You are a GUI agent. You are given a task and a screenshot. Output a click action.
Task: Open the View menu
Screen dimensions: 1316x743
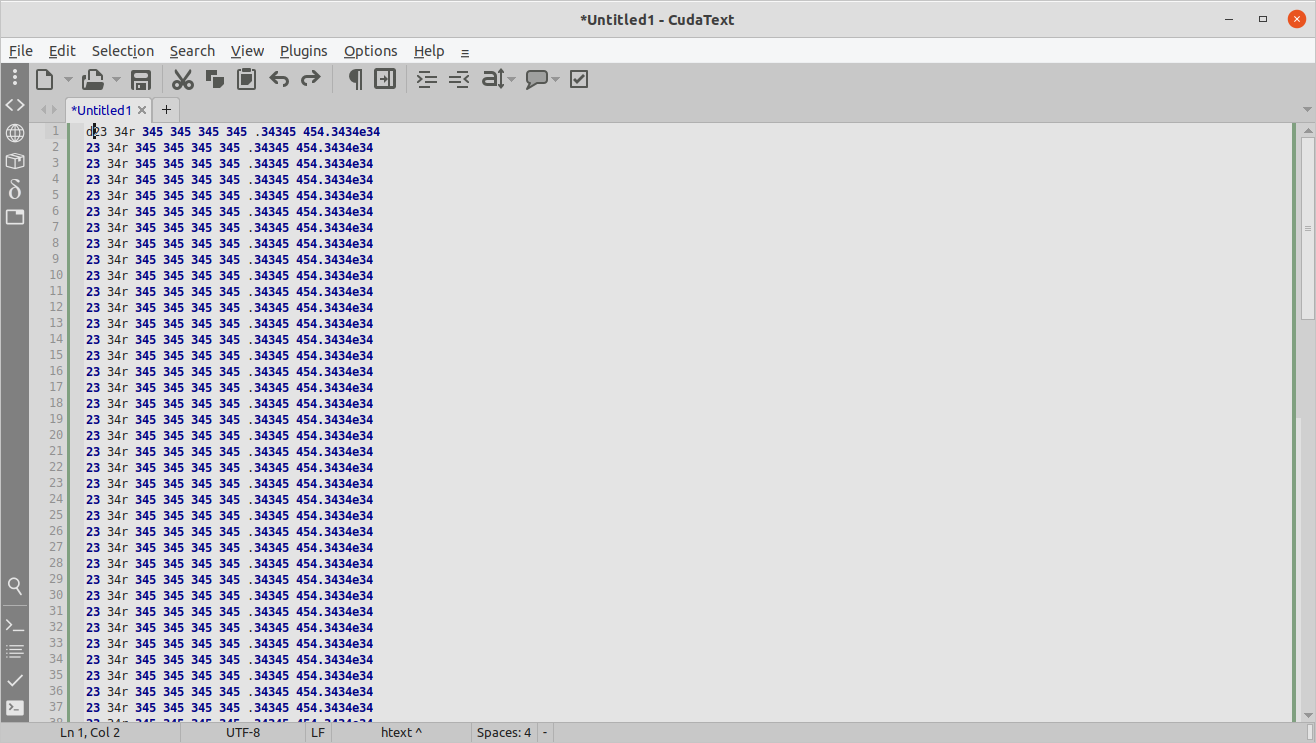pyautogui.click(x=247, y=51)
